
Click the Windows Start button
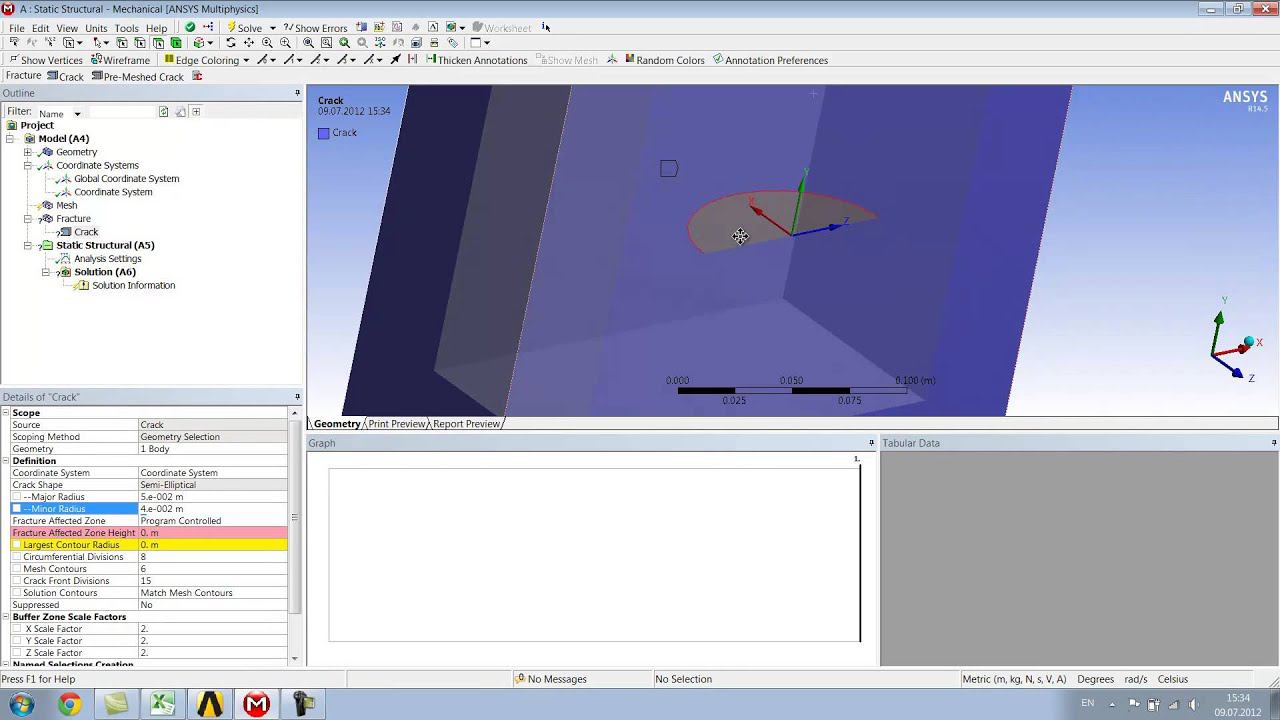(21, 704)
